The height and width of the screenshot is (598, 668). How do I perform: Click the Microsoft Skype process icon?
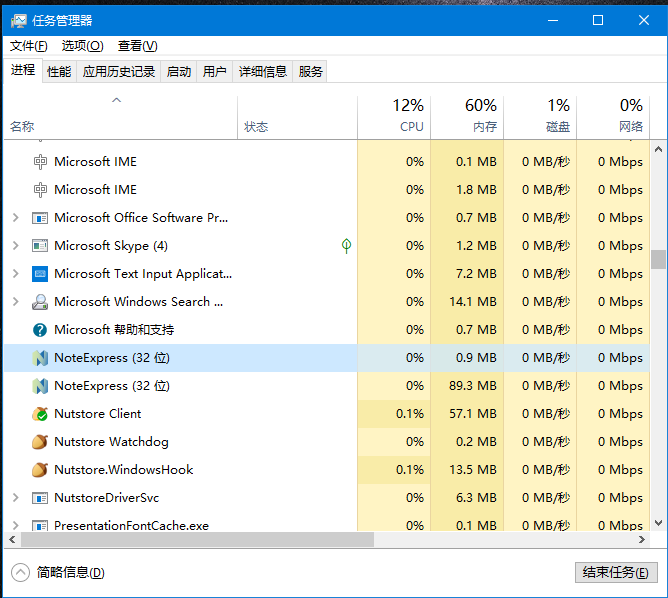40,246
